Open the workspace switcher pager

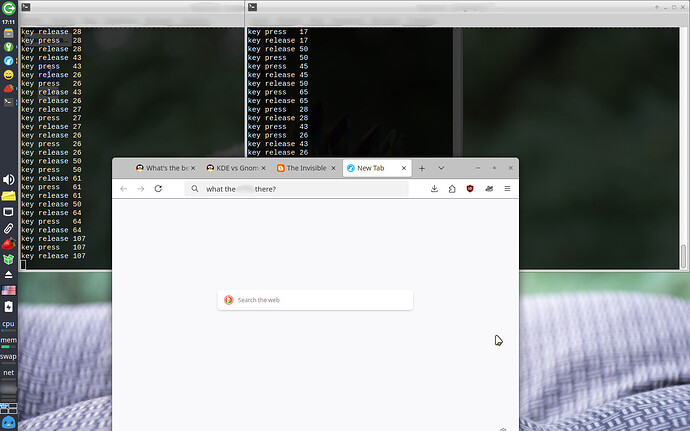click(8, 408)
